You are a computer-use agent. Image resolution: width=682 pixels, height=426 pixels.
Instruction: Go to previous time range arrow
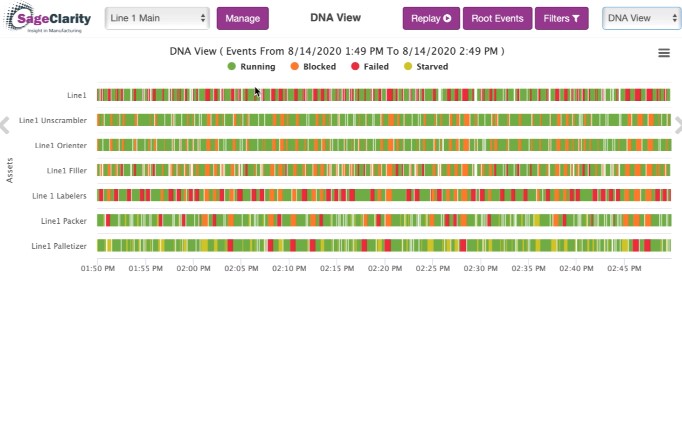click(x=5, y=125)
